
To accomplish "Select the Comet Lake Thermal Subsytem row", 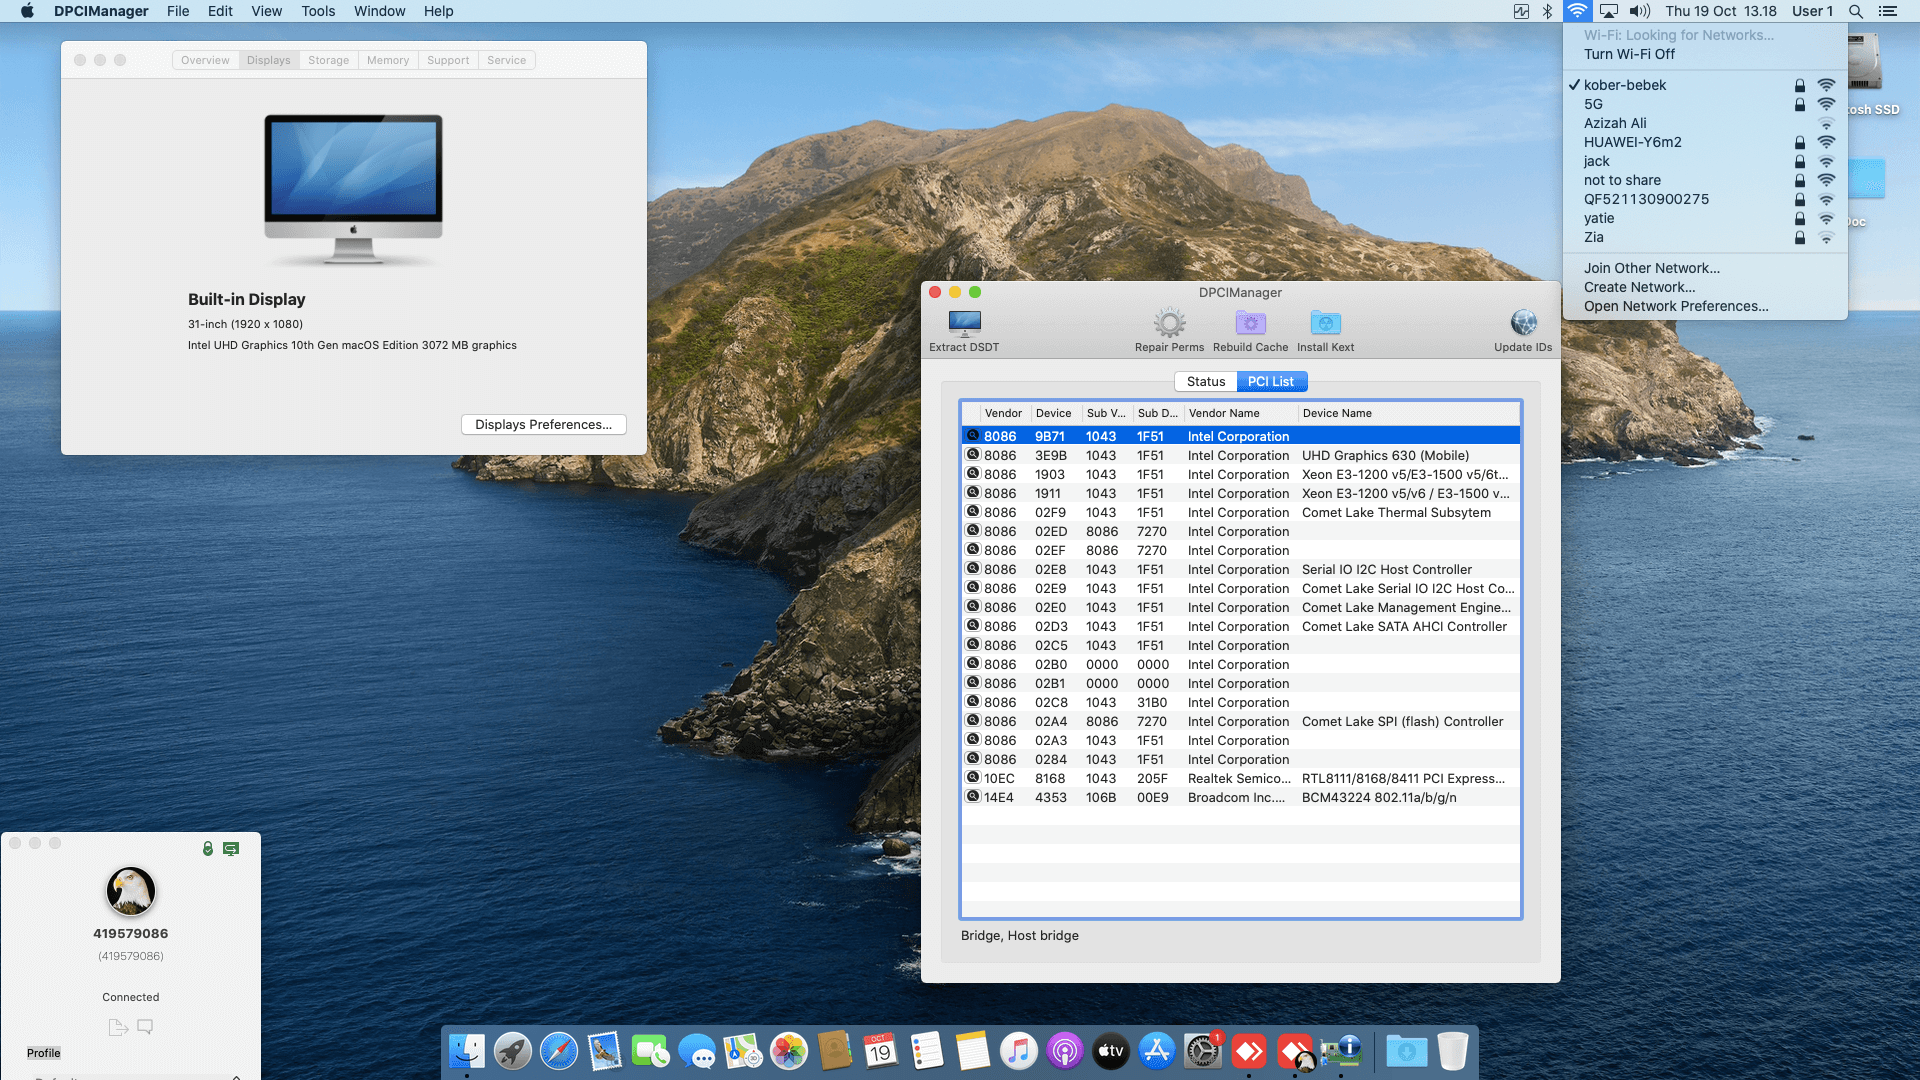I will [x=1240, y=512].
